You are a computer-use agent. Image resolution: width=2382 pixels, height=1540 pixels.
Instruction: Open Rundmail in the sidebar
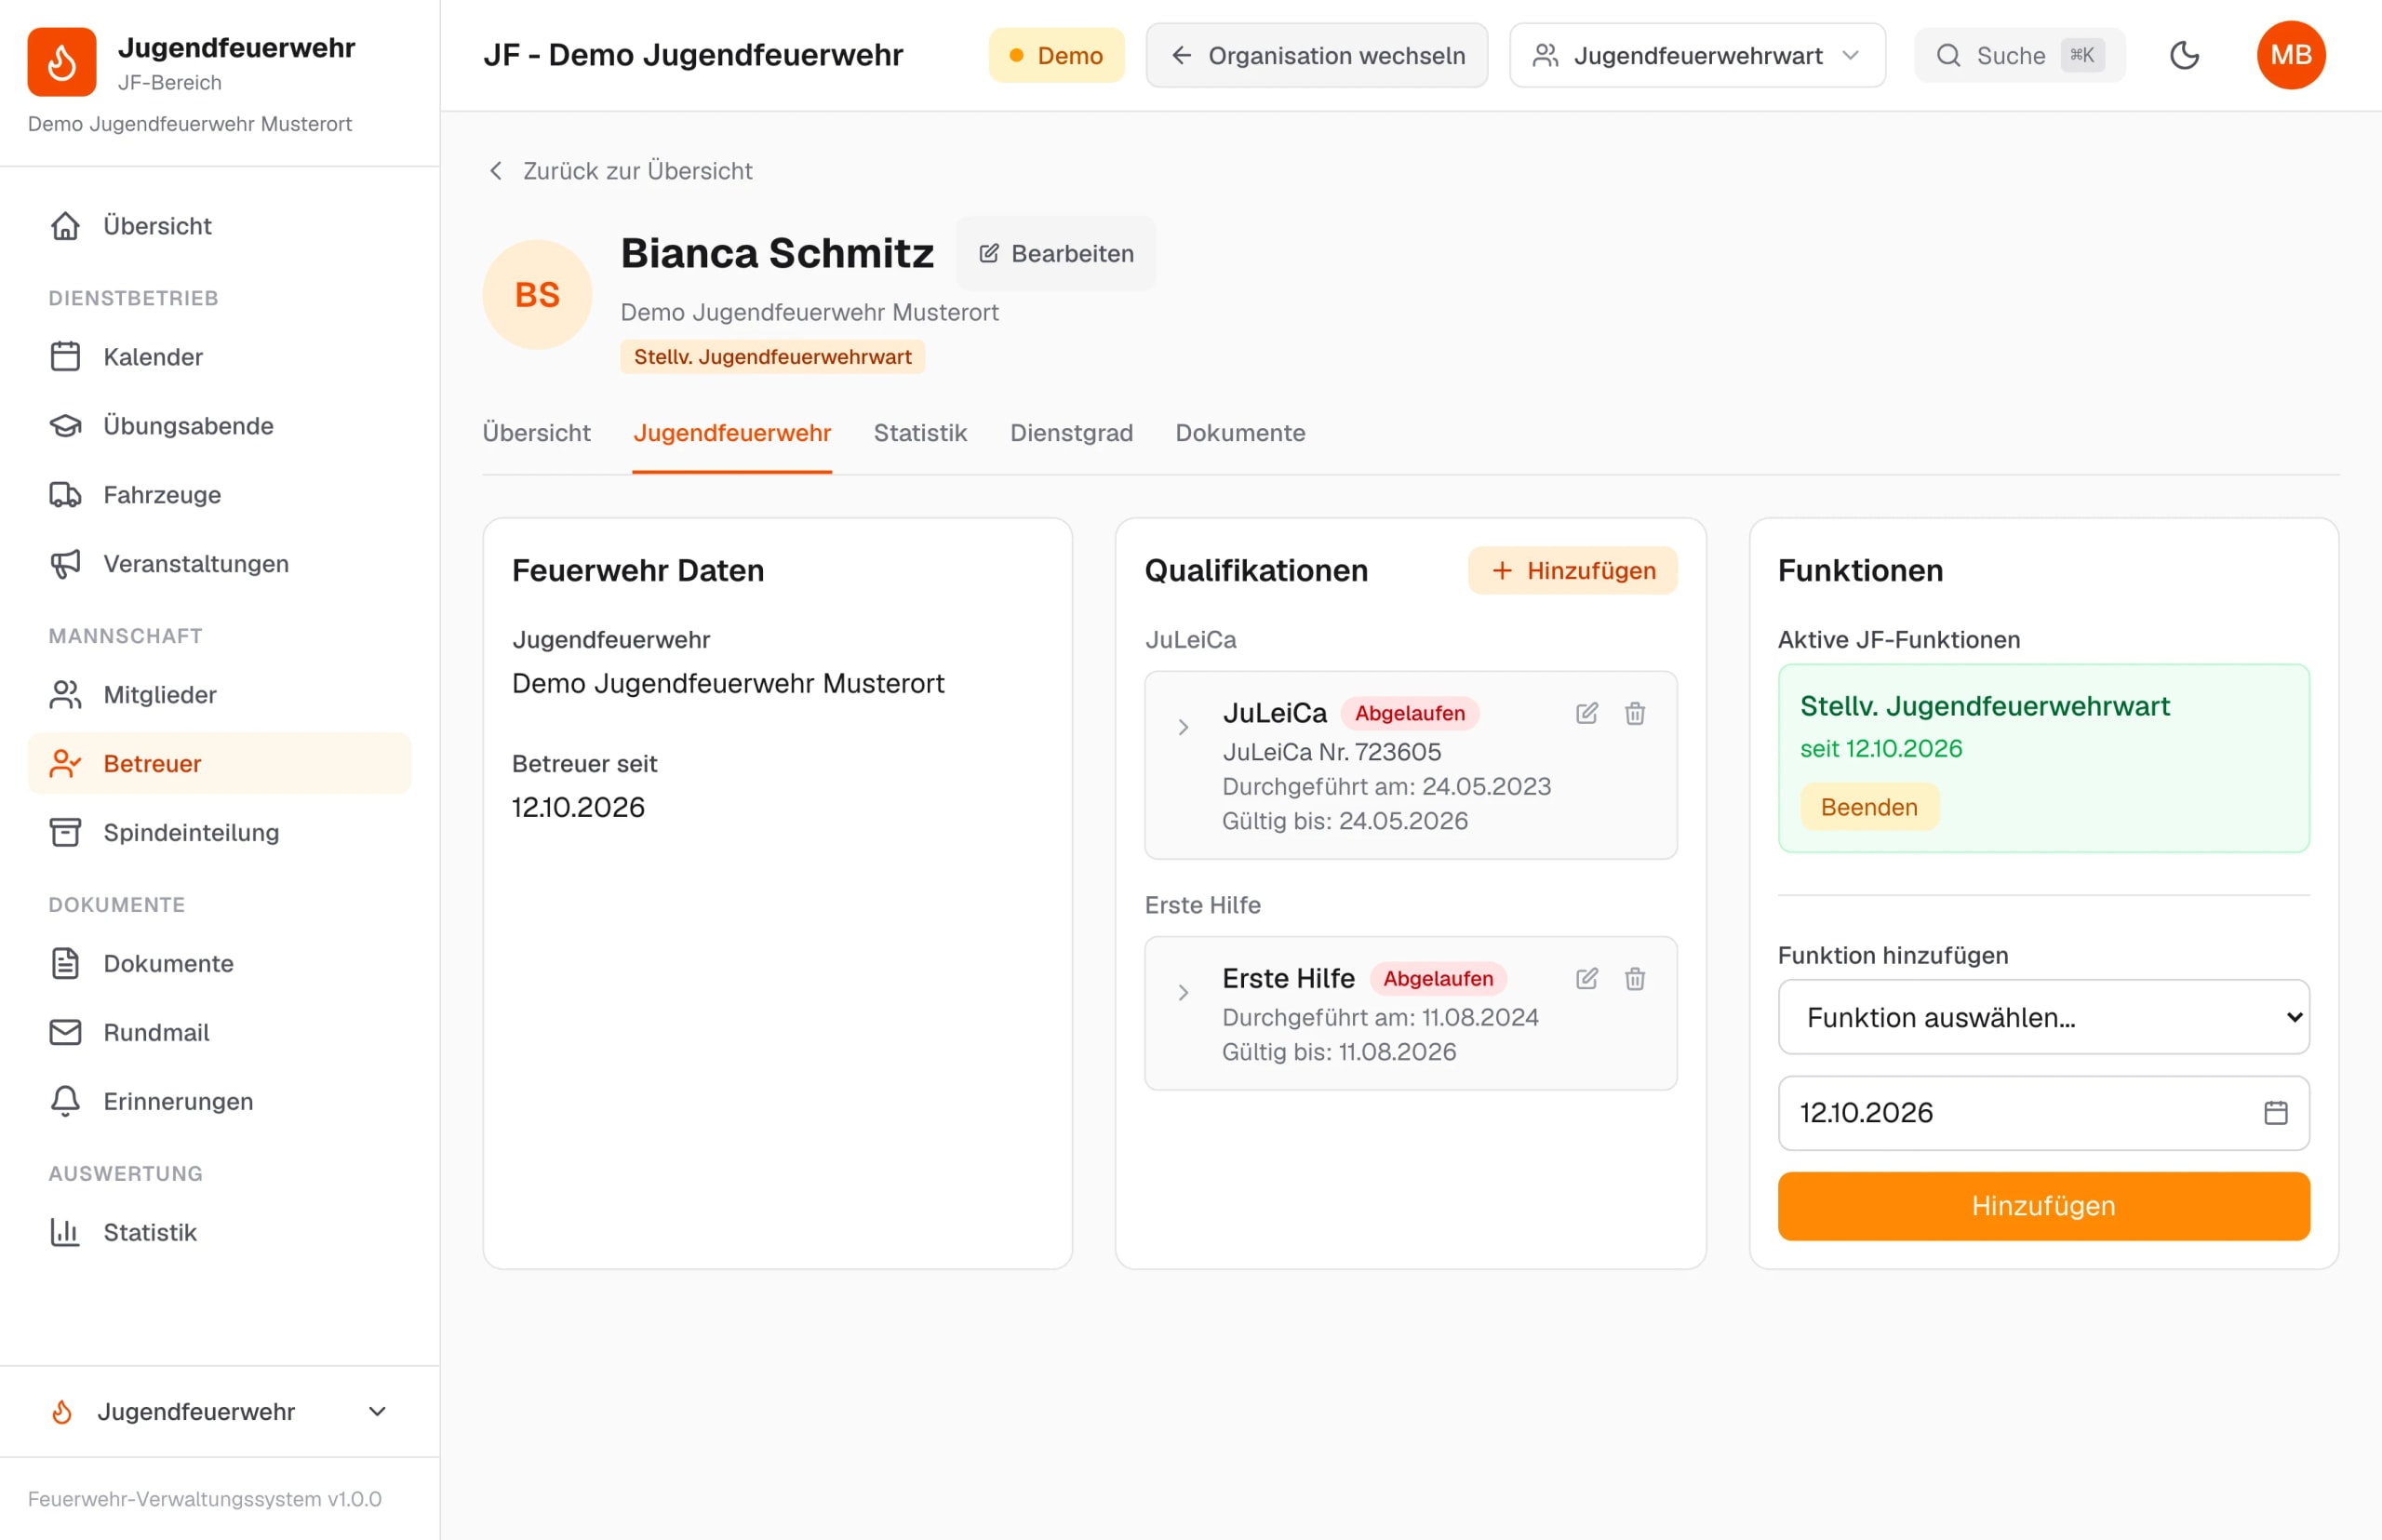pos(220,1033)
